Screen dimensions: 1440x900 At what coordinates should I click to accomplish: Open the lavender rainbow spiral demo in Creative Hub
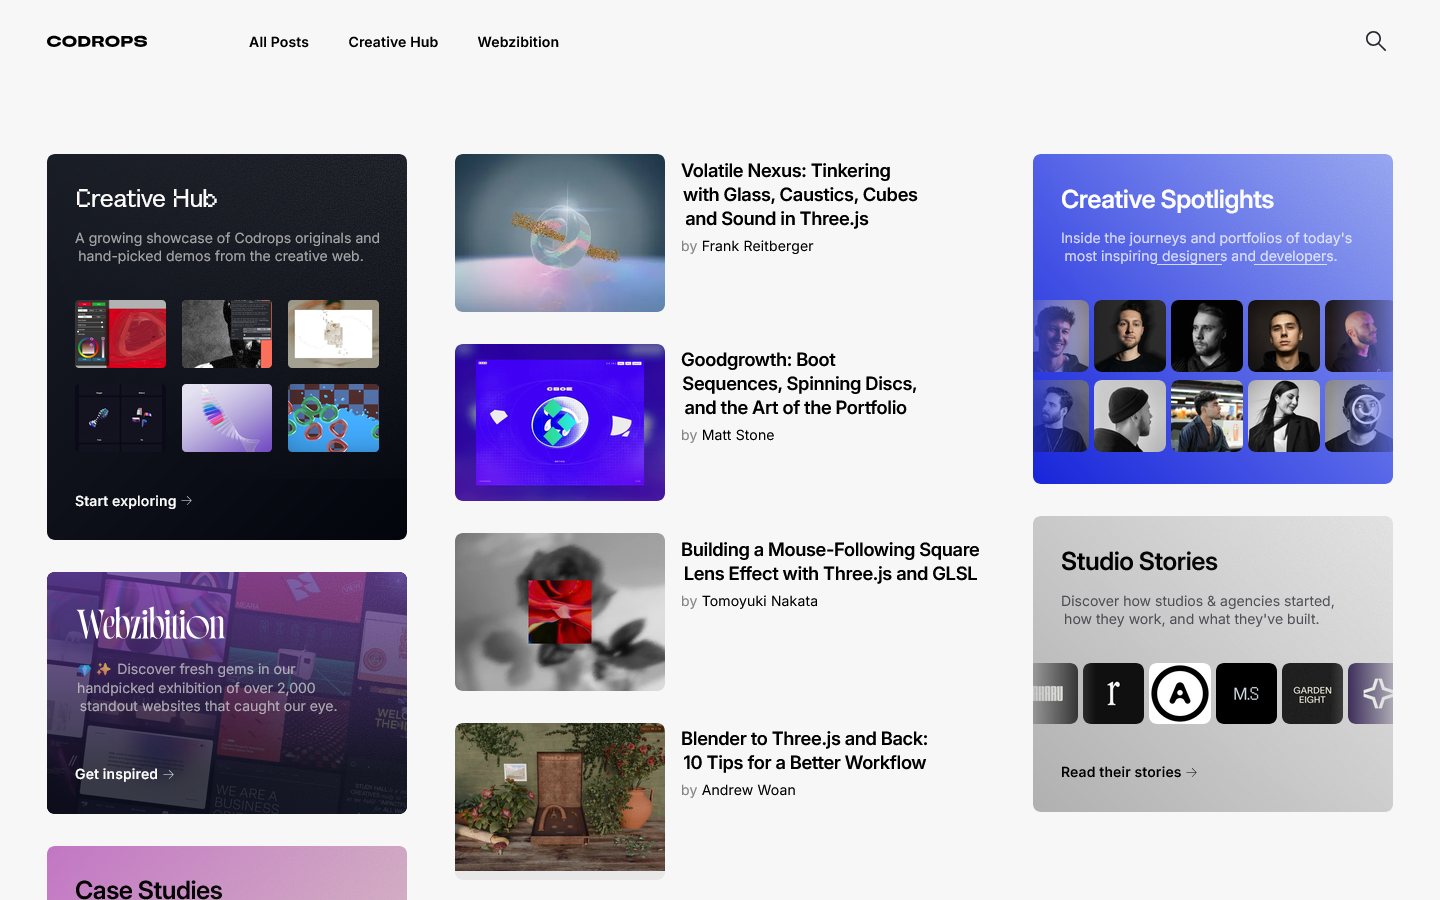[x=227, y=418]
